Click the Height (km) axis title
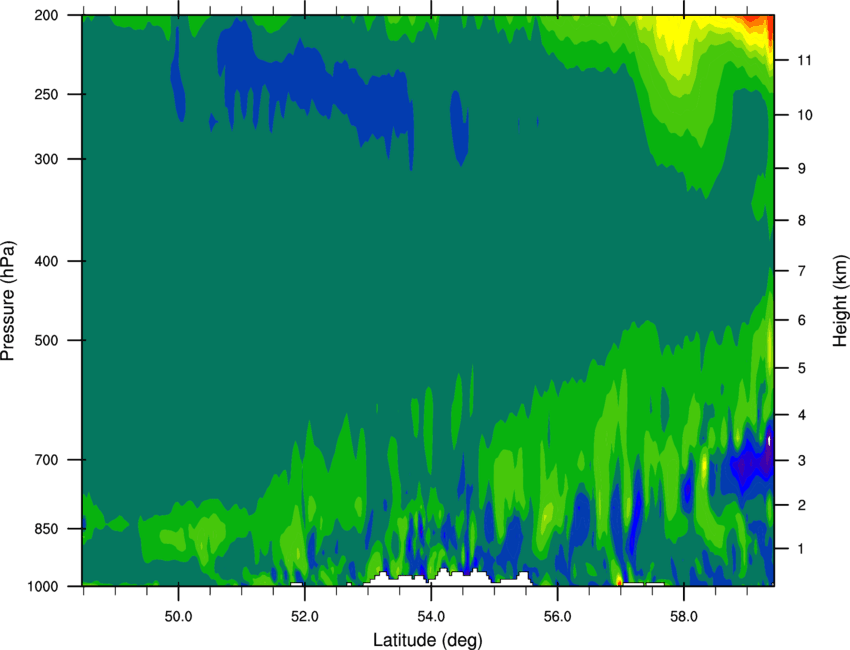 (x=840, y=300)
